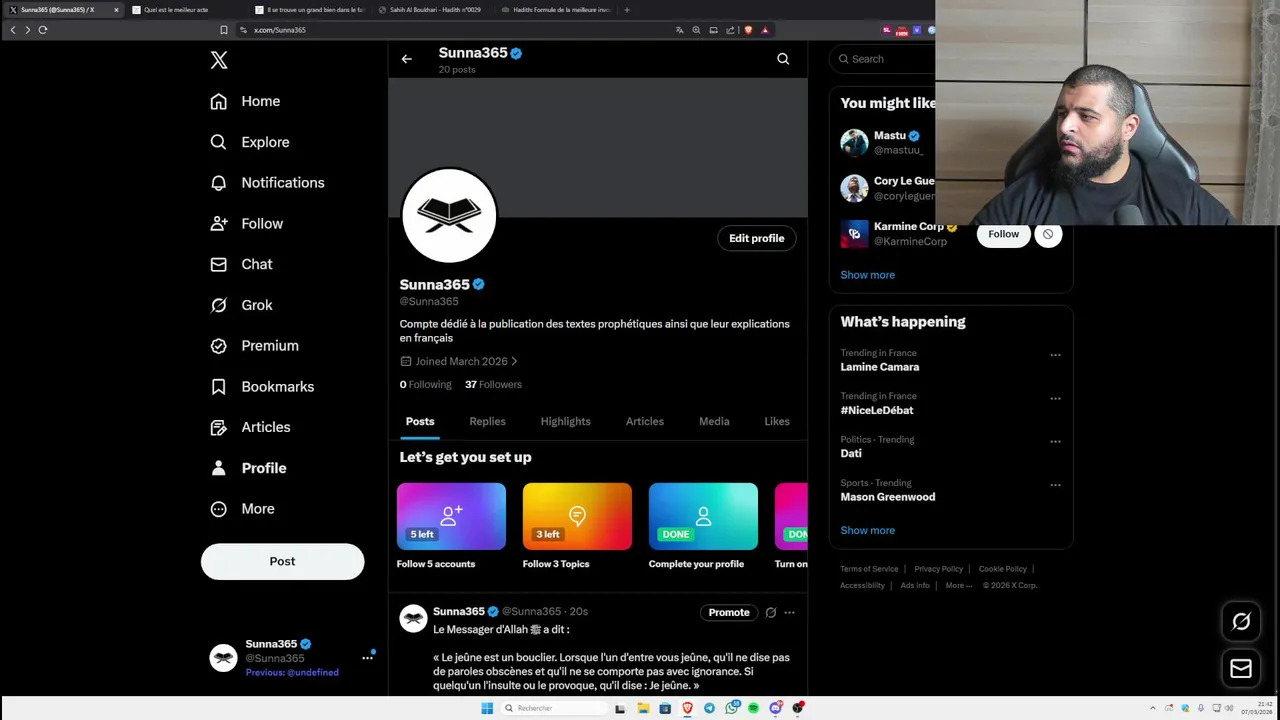Click the bookmark icon in the address bar
This screenshot has width=1280, height=720.
(223, 30)
